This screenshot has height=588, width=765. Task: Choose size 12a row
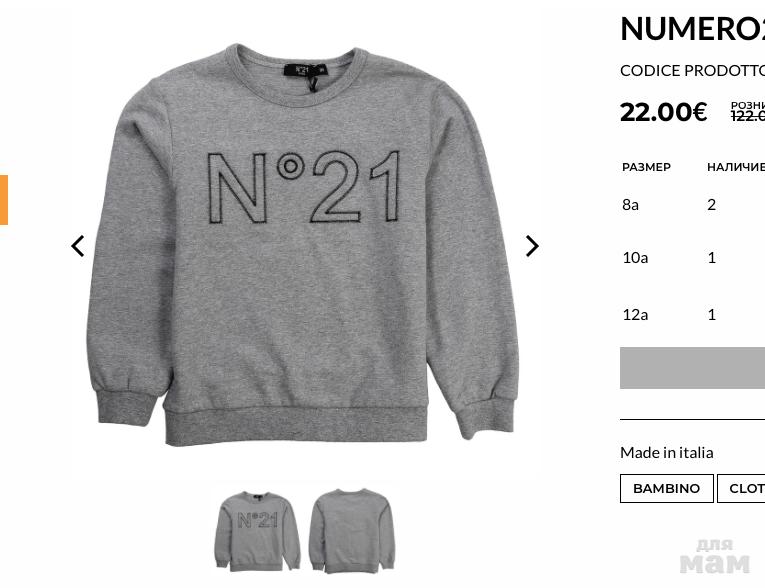(693, 314)
